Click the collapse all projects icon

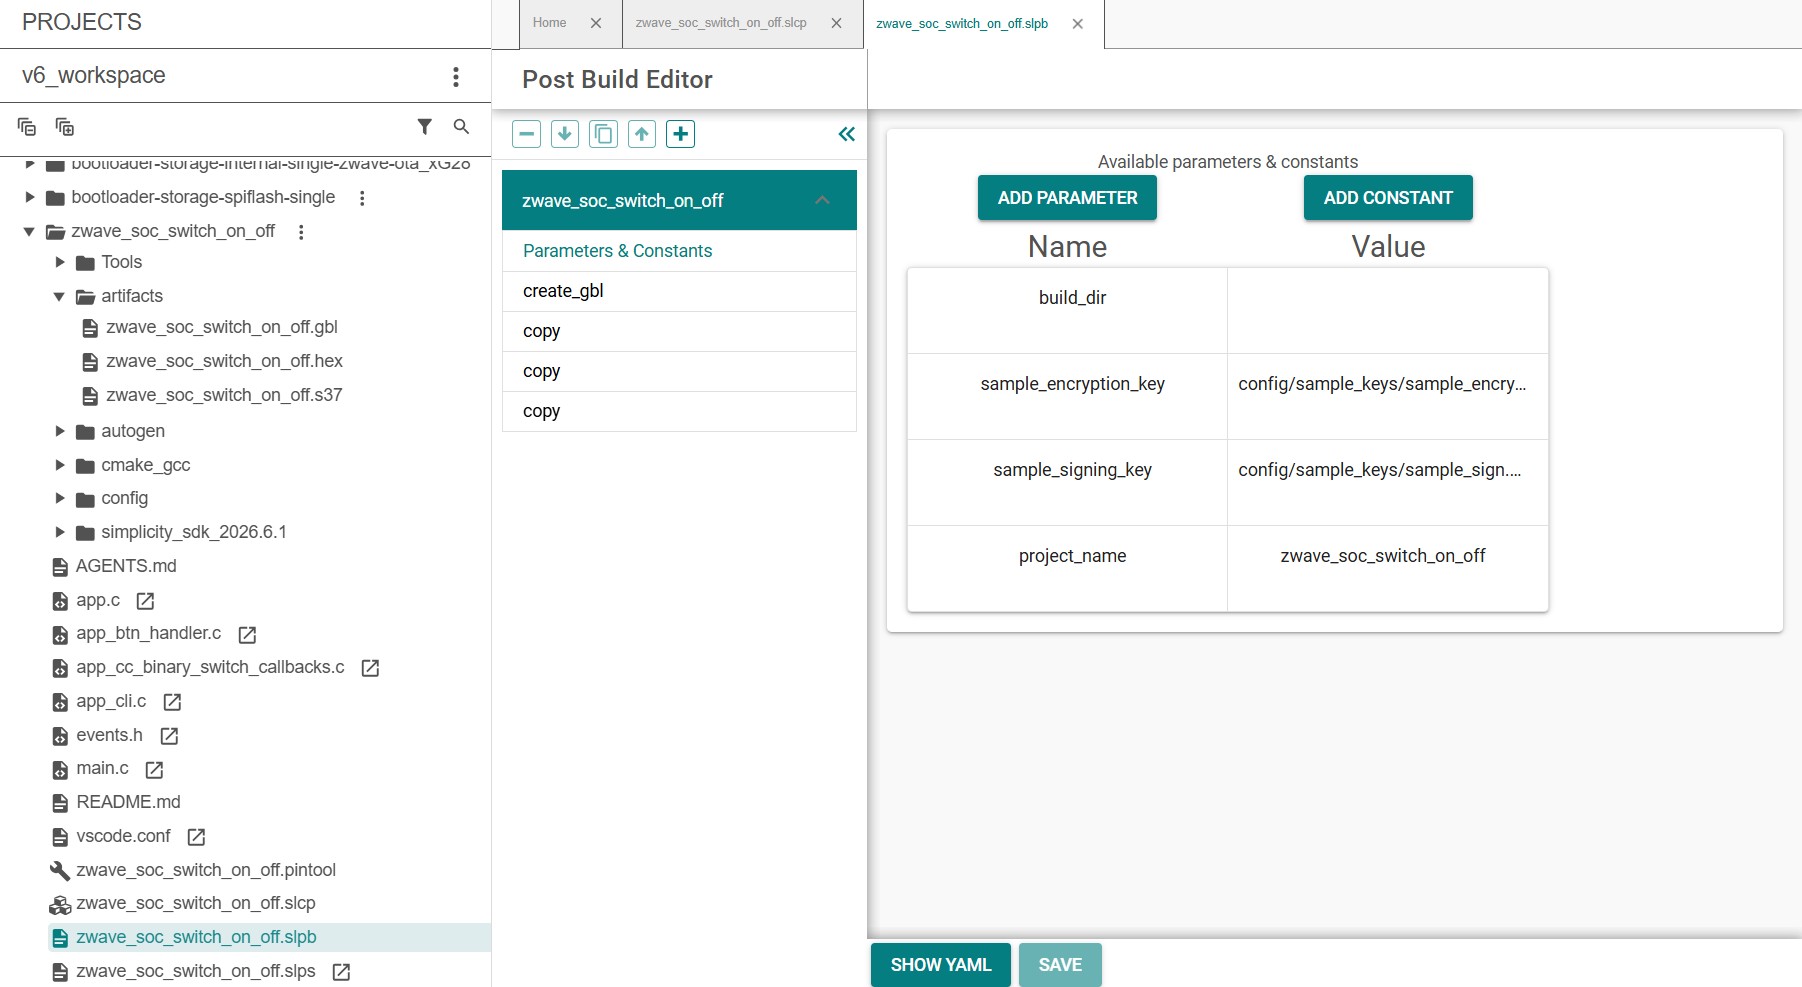(x=27, y=127)
